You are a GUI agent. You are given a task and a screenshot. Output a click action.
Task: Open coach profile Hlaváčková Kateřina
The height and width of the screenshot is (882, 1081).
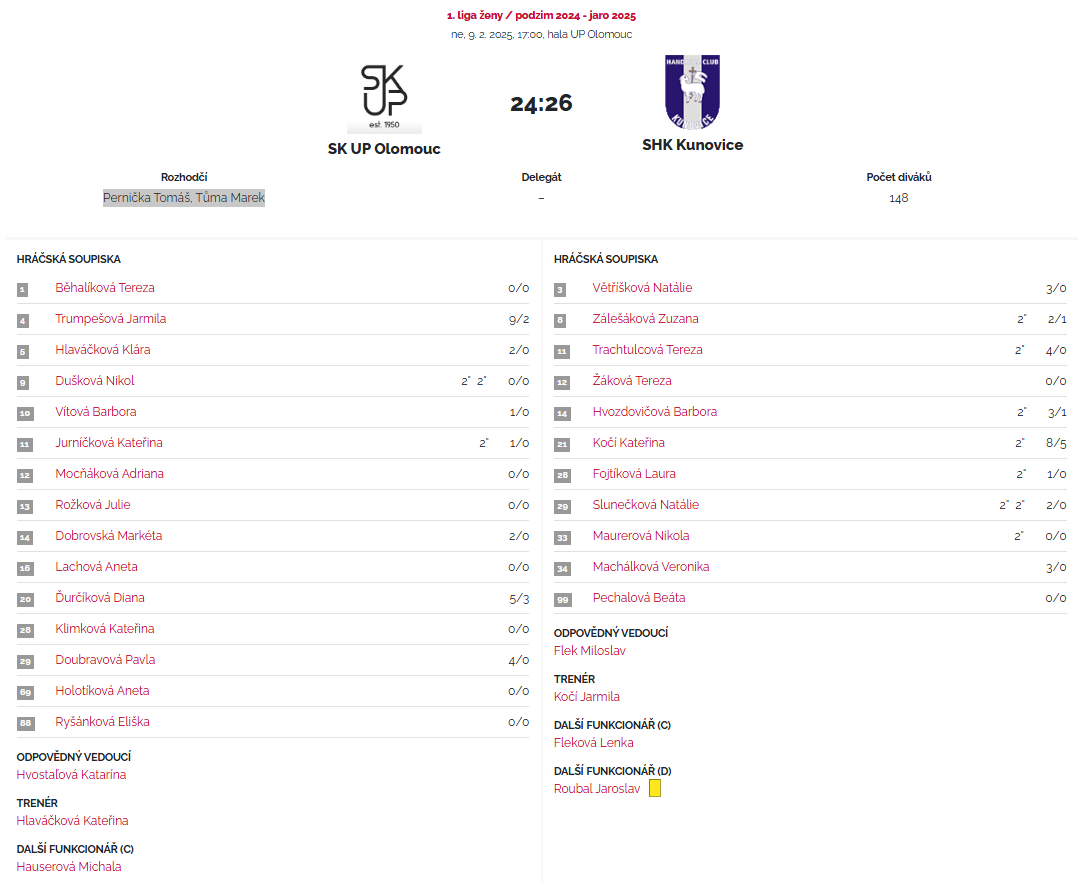click(72, 821)
